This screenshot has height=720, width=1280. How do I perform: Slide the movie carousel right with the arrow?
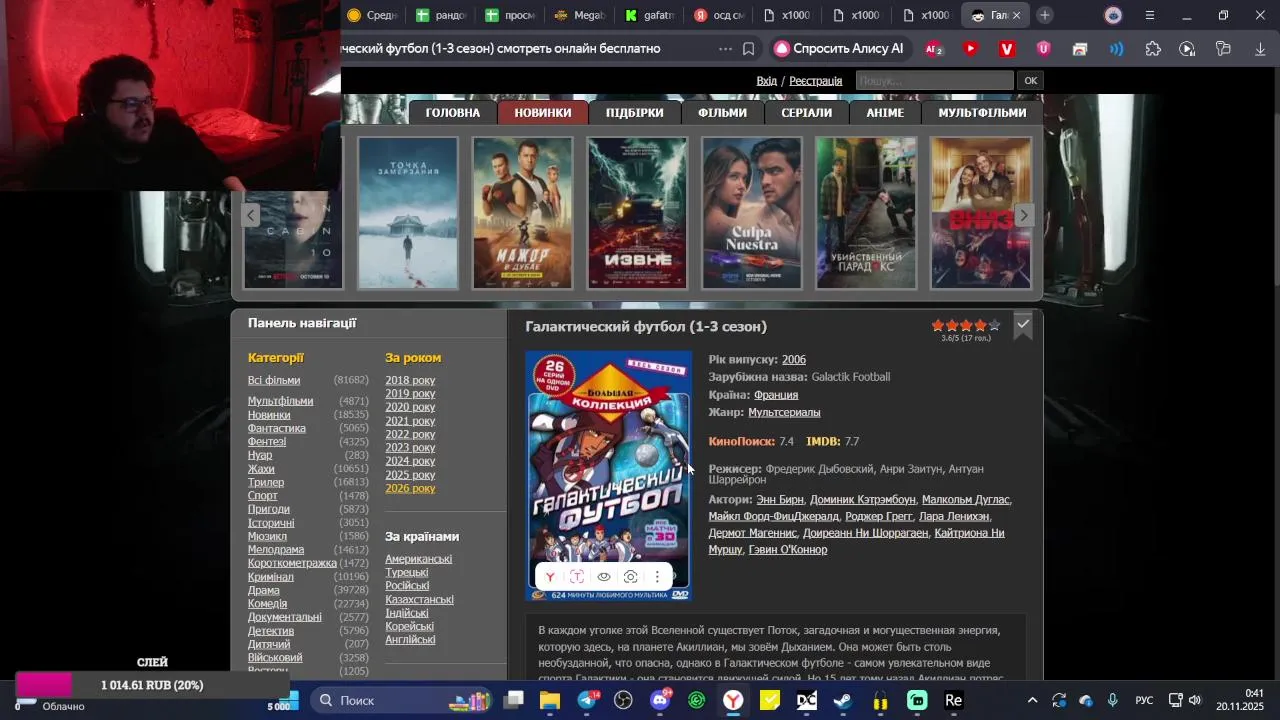tap(1023, 215)
